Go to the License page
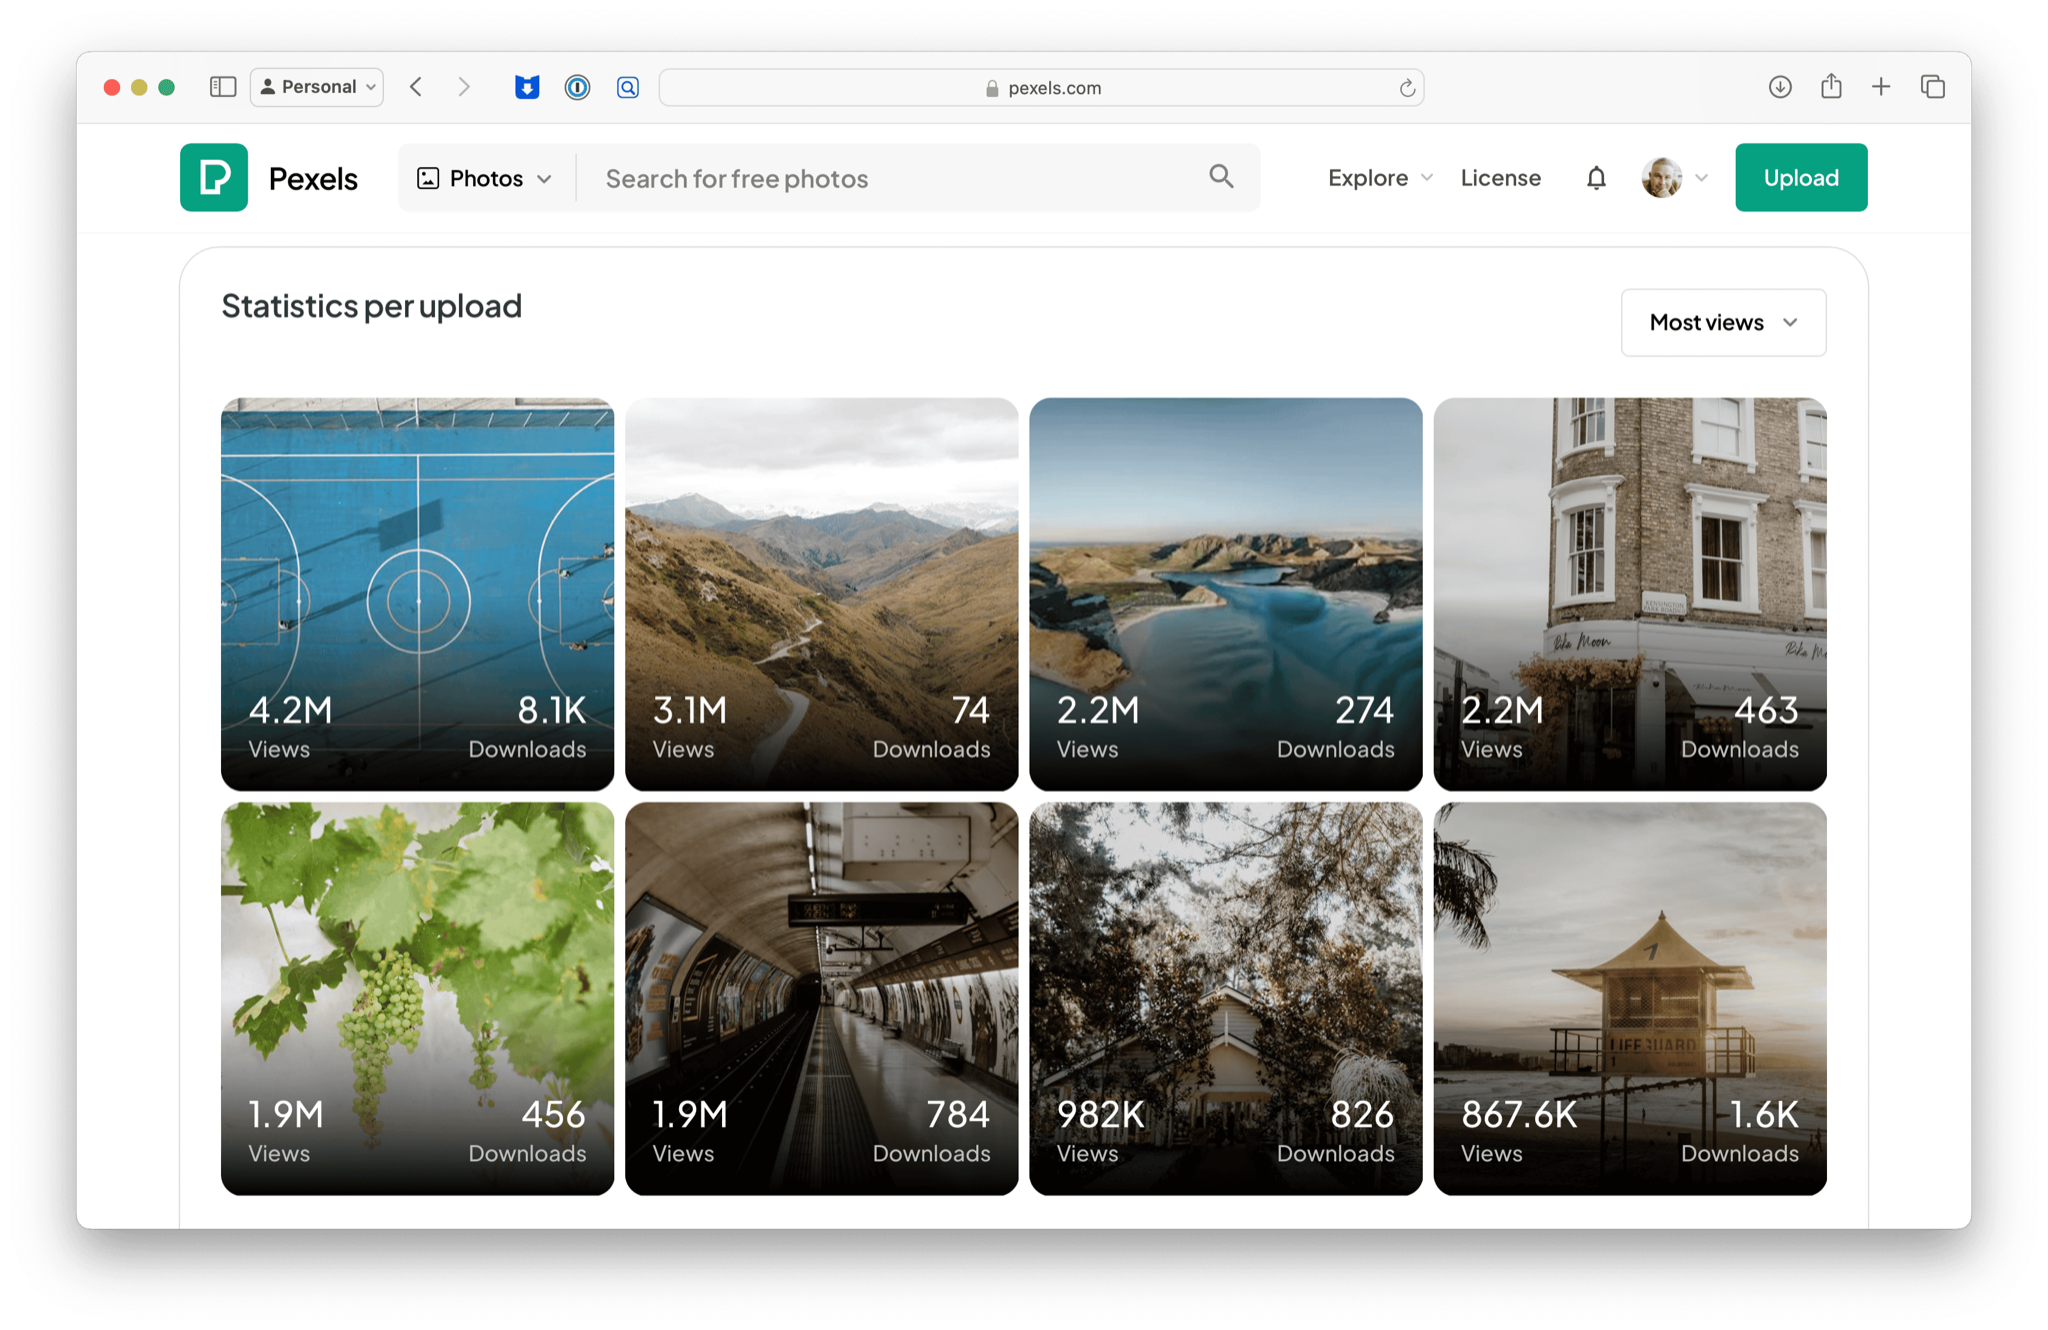The image size is (2048, 1330). click(x=1500, y=178)
